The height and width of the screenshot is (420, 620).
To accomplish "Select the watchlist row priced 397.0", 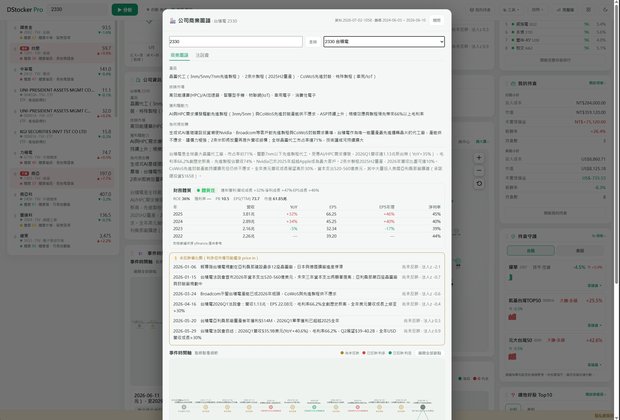I will point(63,176).
